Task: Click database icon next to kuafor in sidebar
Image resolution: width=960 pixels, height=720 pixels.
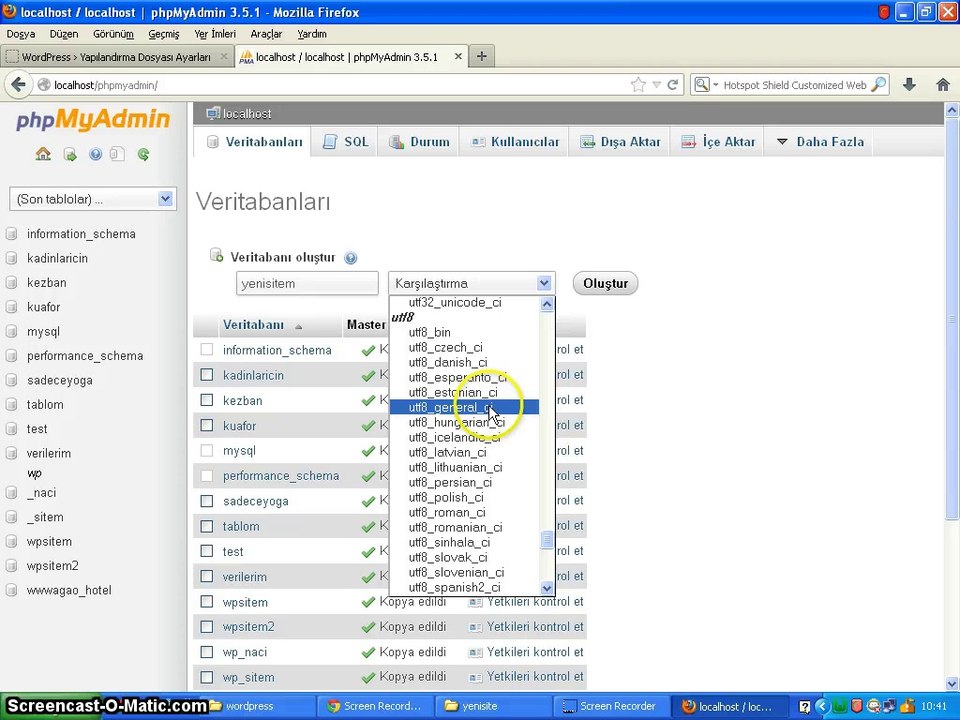Action: click(12, 307)
